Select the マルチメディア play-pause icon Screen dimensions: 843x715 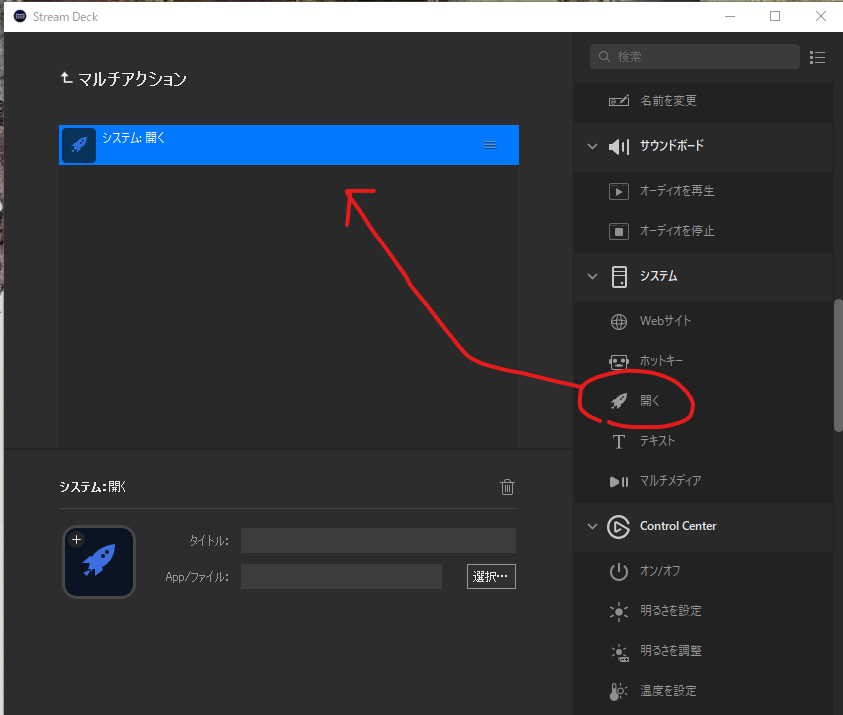point(619,482)
